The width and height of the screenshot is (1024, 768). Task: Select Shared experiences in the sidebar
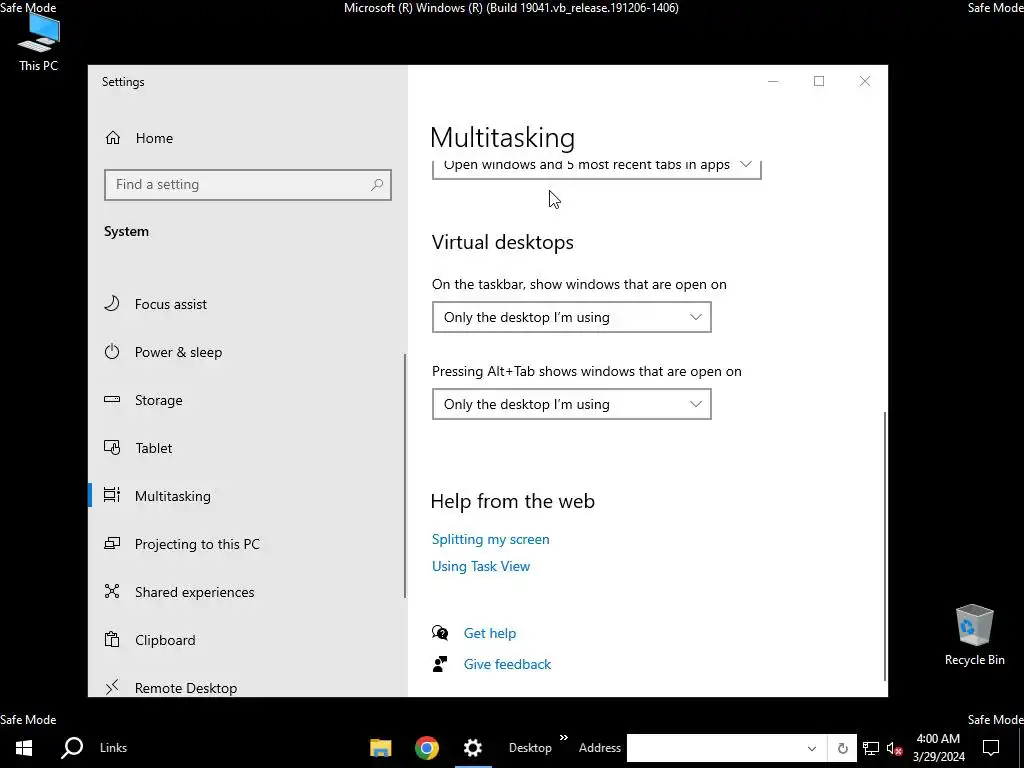248,592
